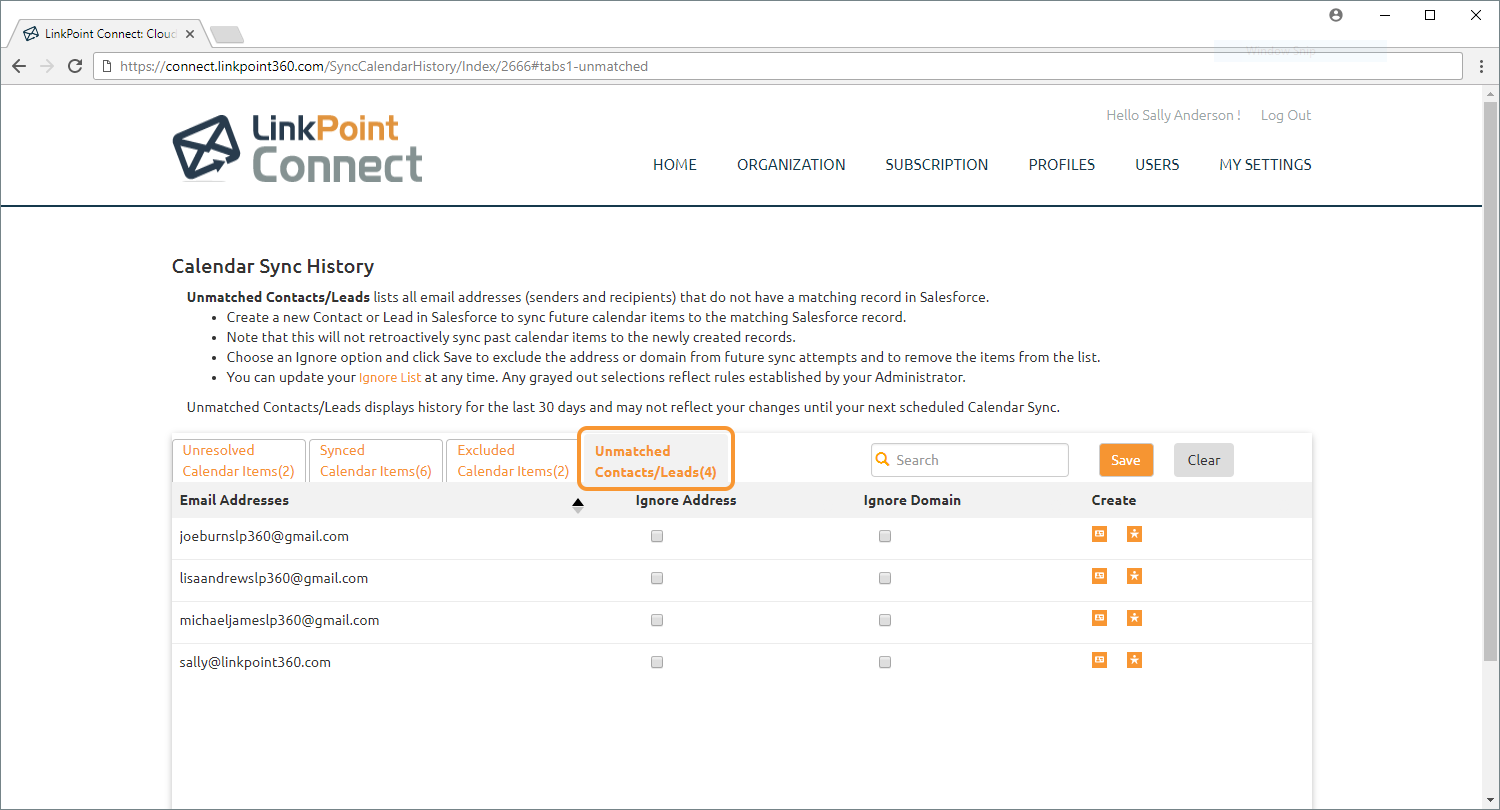Open a new browser tab
This screenshot has width=1500, height=810.
pos(227,35)
